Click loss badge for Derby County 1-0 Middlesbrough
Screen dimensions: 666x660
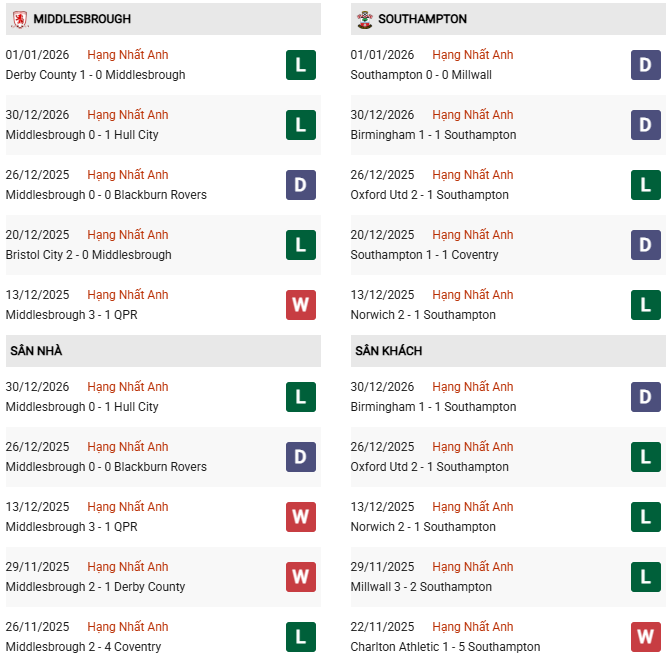click(x=301, y=65)
